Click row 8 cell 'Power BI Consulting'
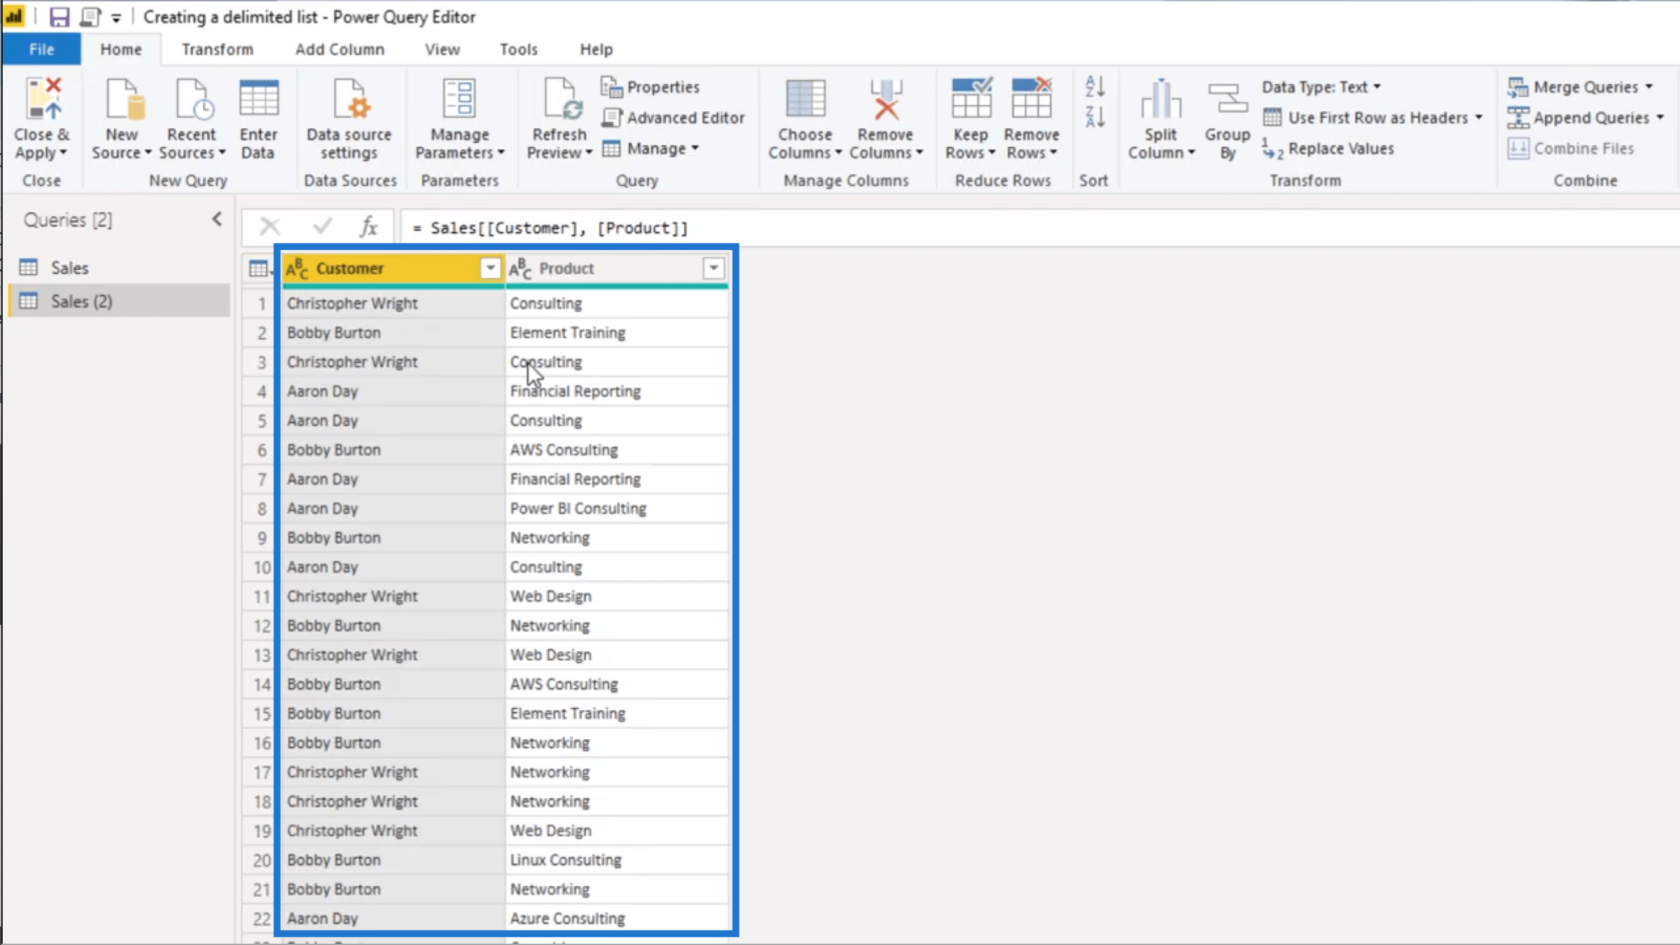The width and height of the screenshot is (1680, 945). (x=617, y=509)
